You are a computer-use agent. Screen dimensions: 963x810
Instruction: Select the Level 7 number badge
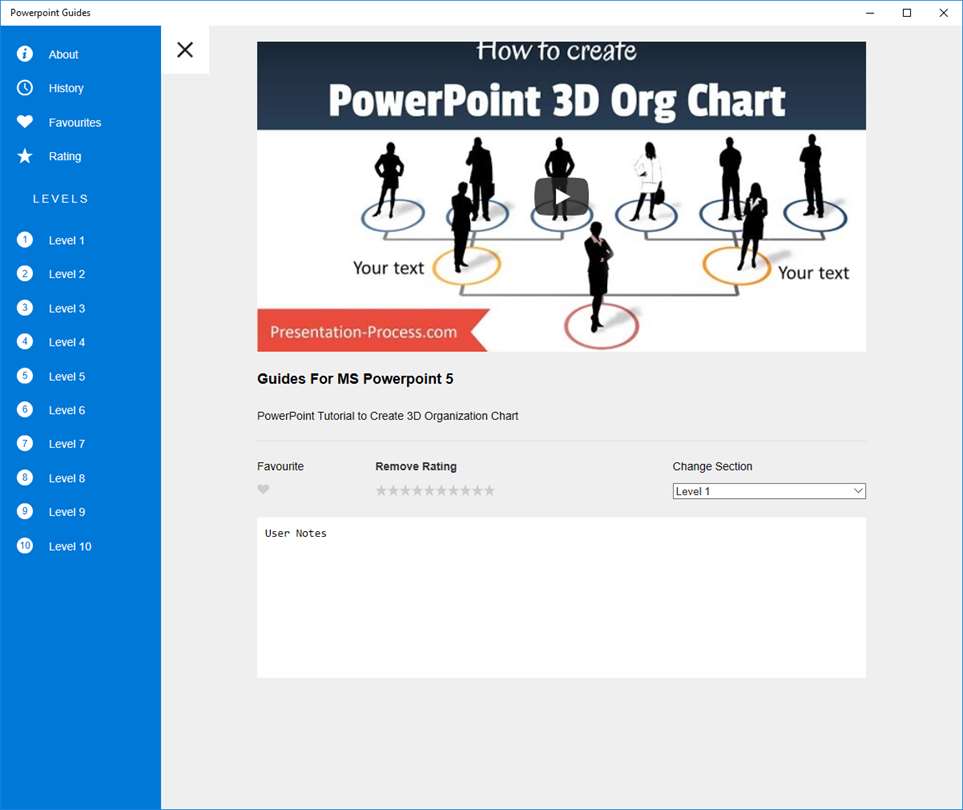pos(25,443)
